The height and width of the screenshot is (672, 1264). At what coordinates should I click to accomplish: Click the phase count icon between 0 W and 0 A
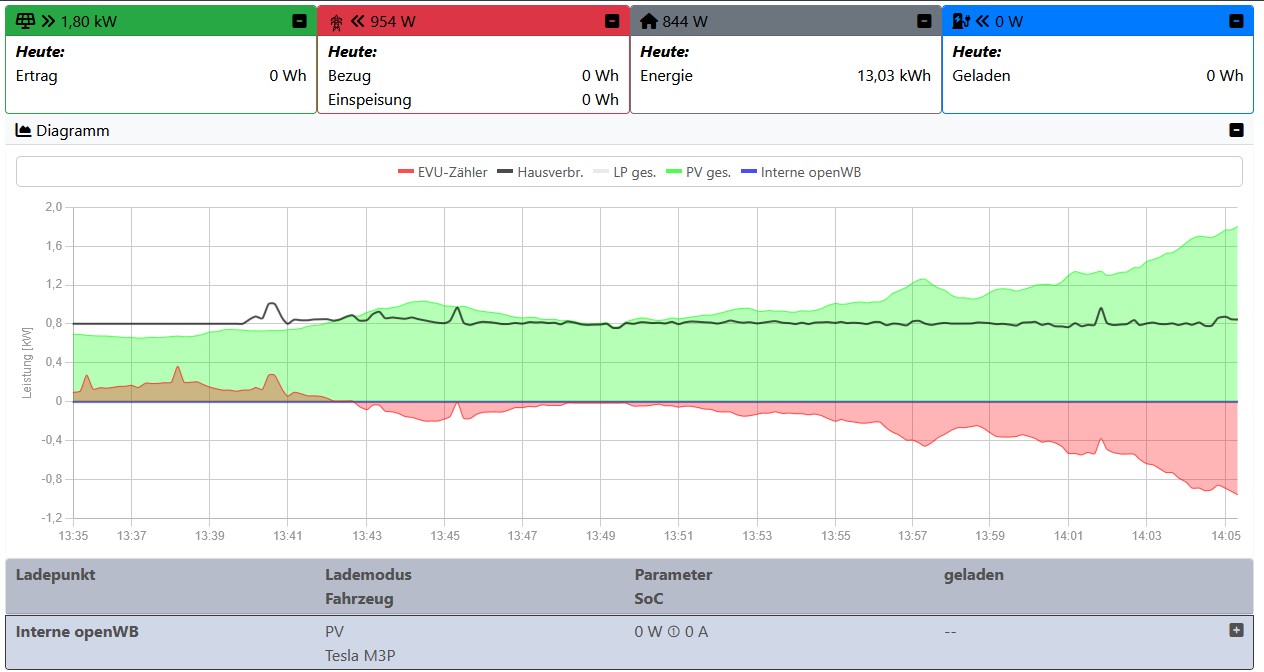click(674, 632)
